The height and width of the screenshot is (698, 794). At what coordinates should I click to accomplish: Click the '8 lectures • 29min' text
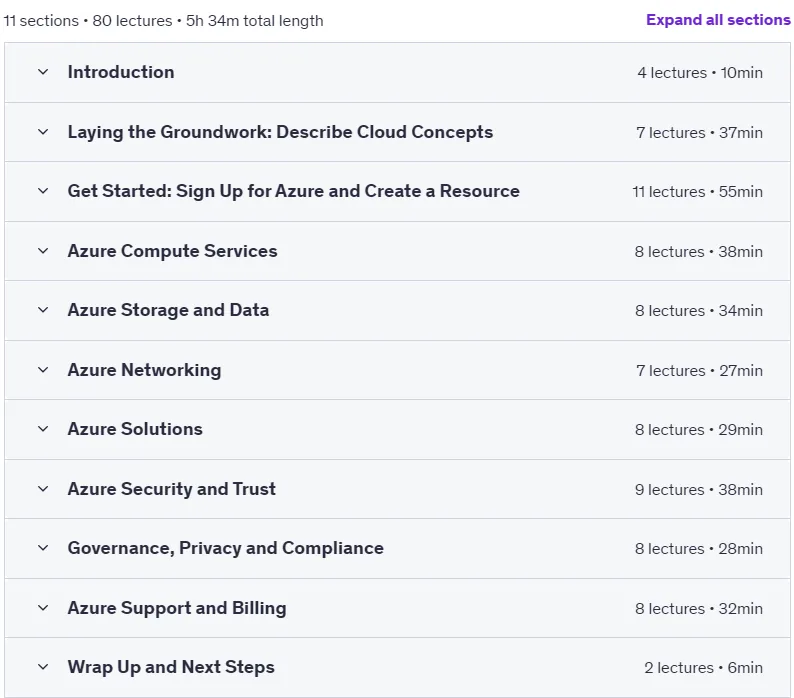[x=699, y=430]
